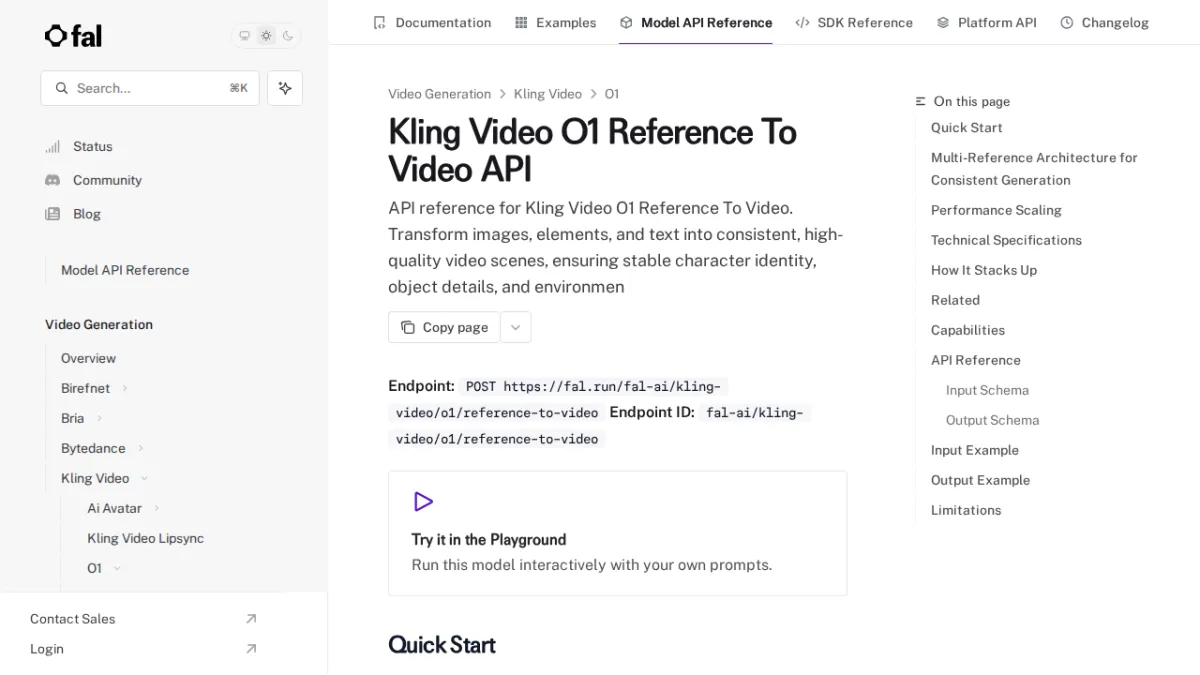Select Model API Reference tab
This screenshot has width=1200, height=675.
tap(696, 22)
